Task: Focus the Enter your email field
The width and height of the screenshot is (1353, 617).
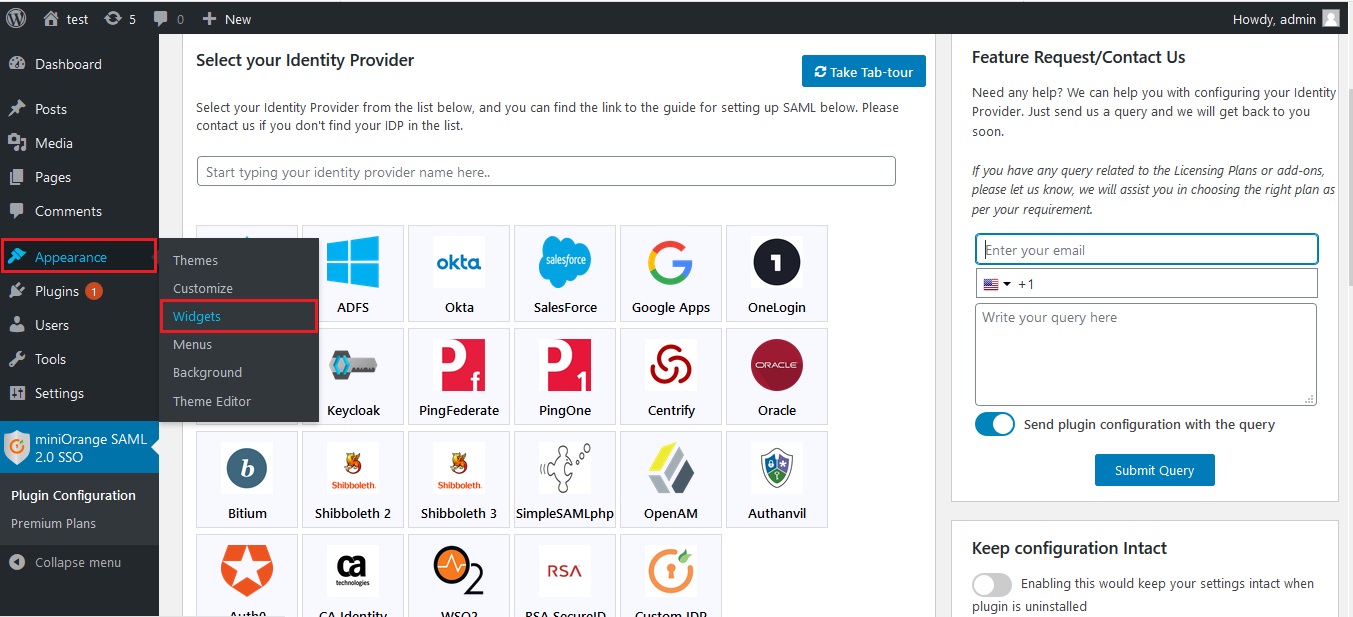Action: click(1147, 249)
